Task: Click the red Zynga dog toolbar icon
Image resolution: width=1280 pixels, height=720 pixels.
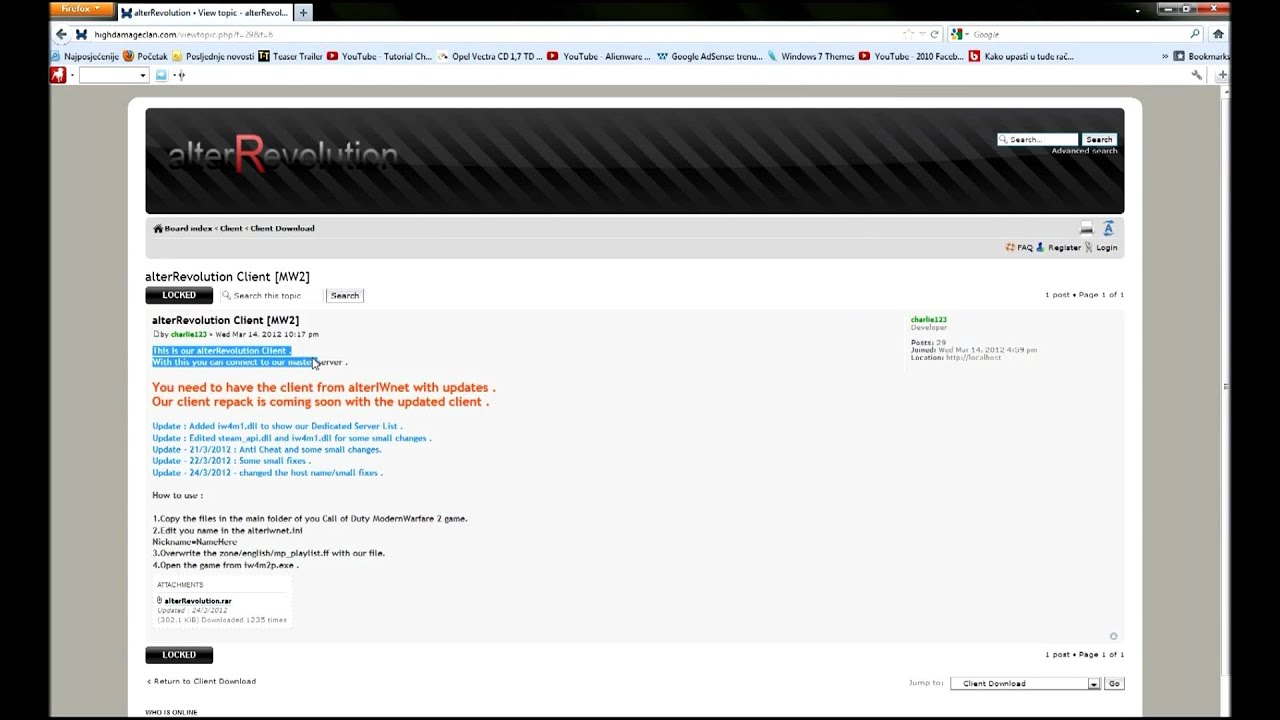Action: pyautogui.click(x=58, y=75)
